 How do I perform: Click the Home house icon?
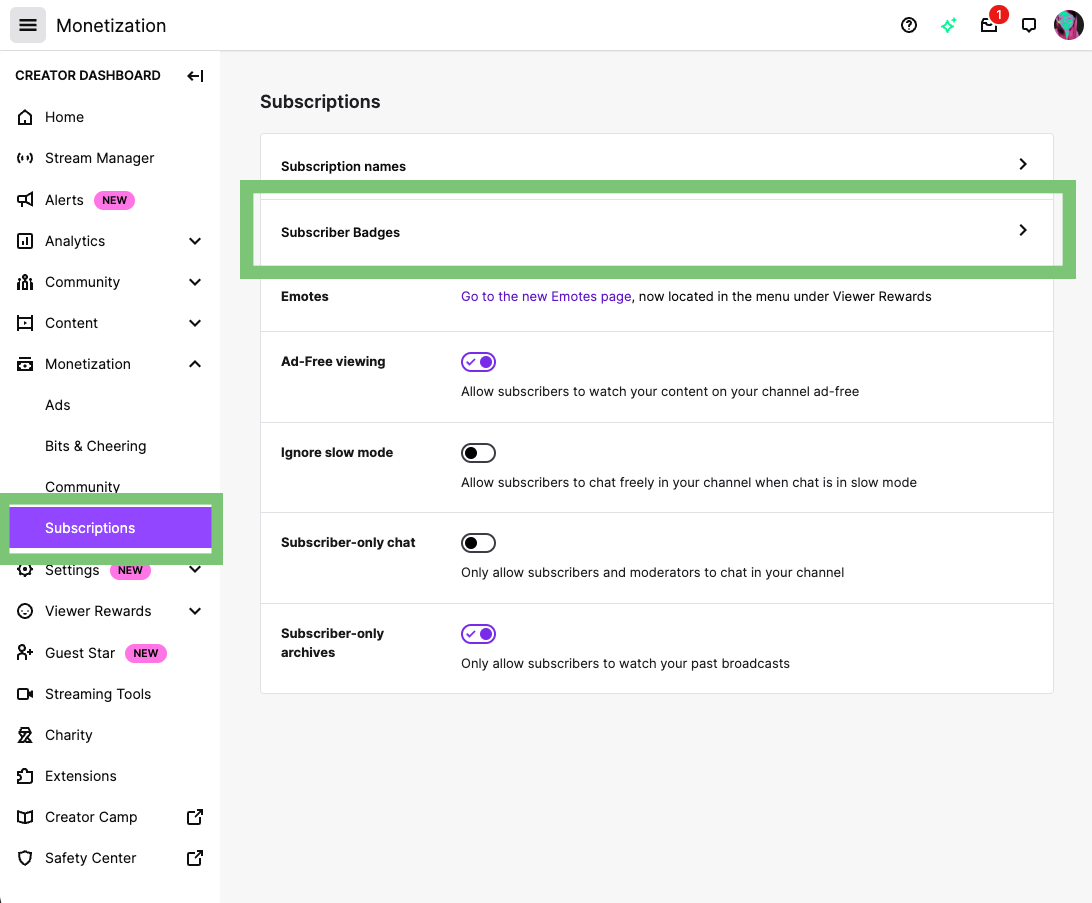click(25, 117)
